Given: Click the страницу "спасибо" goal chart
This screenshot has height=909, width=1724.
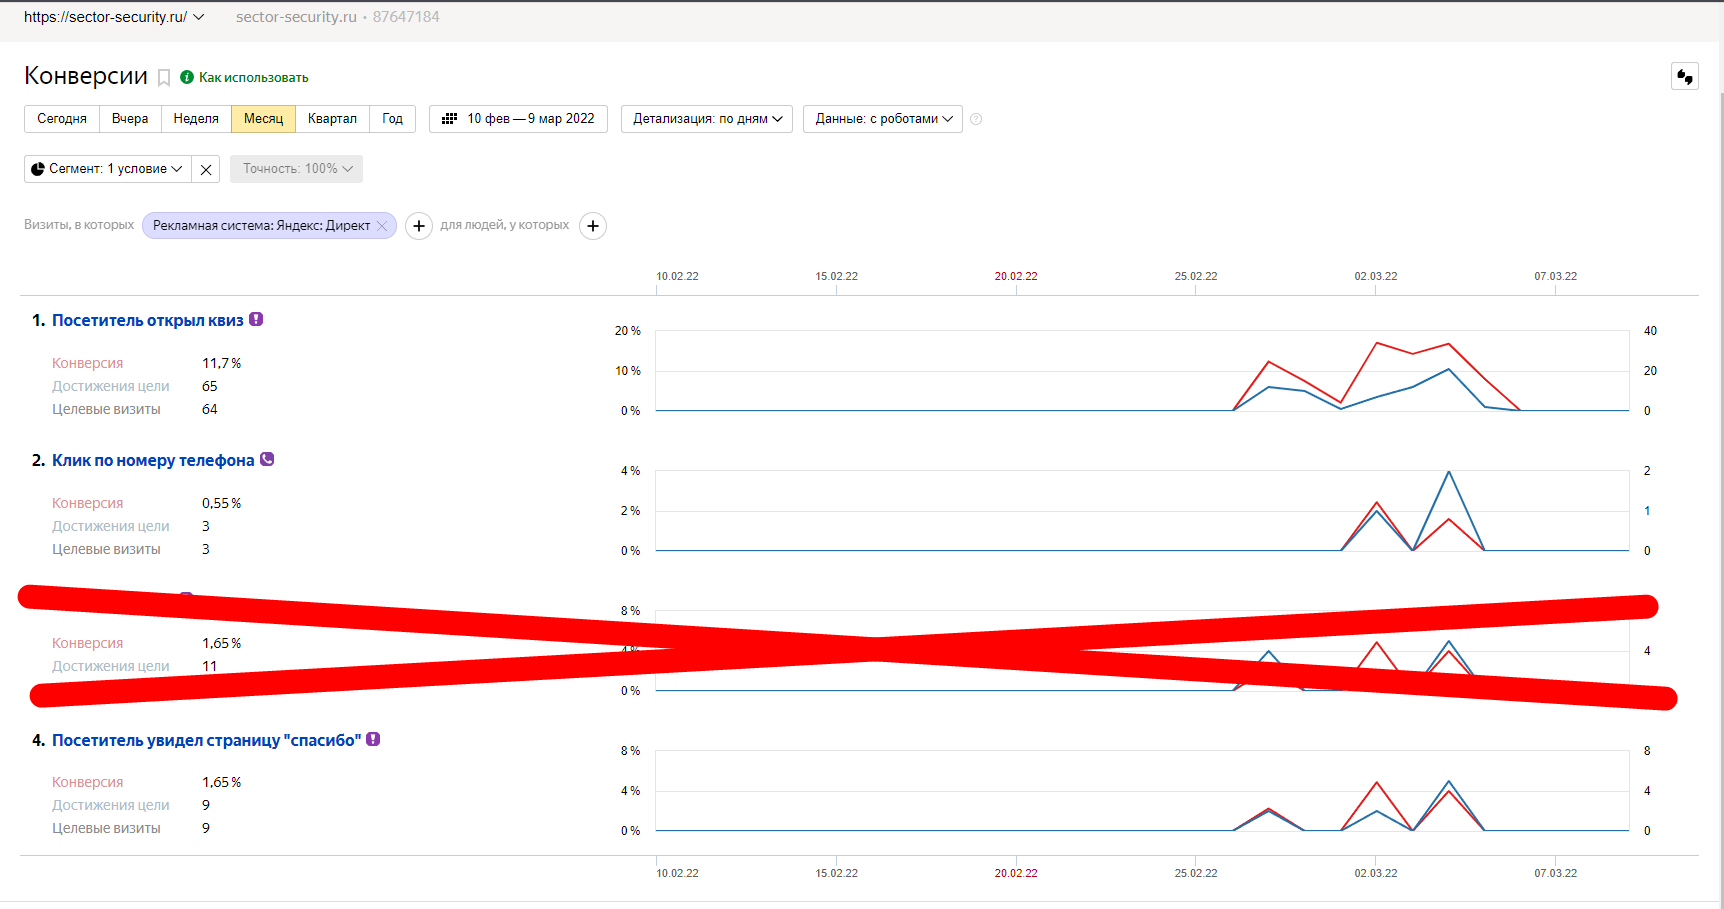Looking at the screenshot, I should pos(1143,791).
